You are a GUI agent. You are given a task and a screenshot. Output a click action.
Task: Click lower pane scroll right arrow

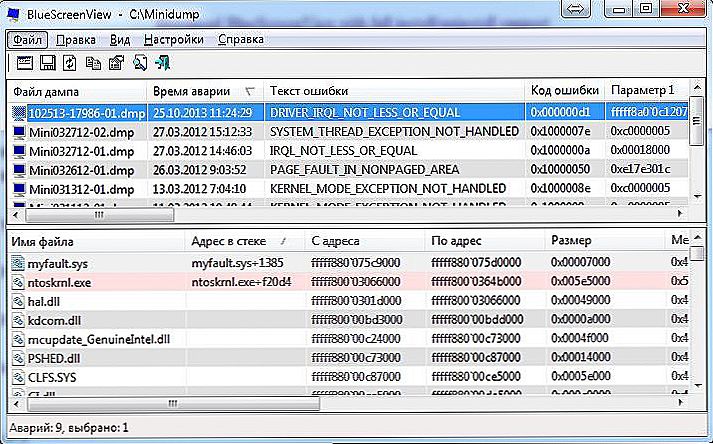[680, 404]
